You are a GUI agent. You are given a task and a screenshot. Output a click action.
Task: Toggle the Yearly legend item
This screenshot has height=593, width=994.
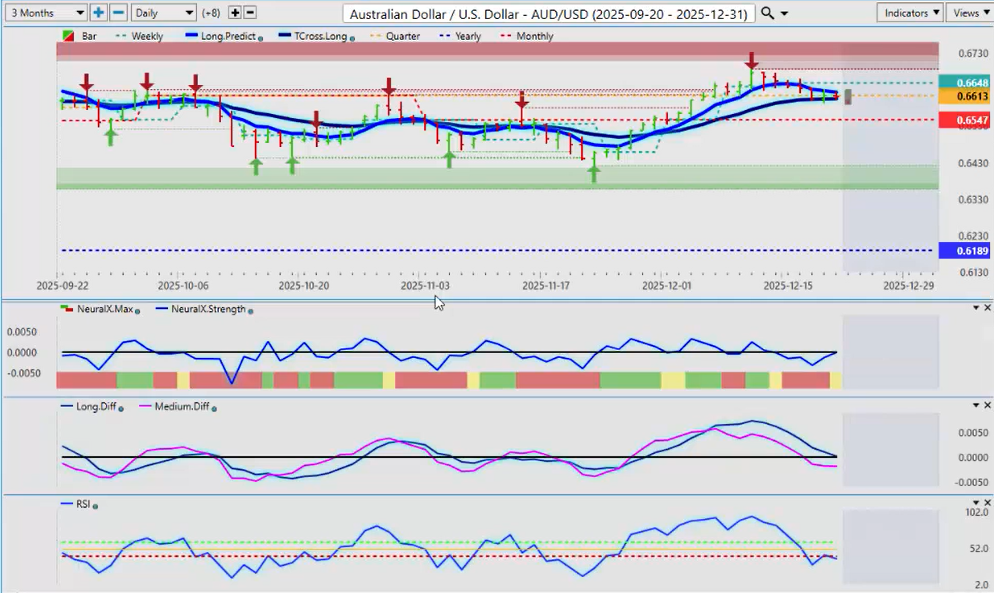[x=458, y=36]
